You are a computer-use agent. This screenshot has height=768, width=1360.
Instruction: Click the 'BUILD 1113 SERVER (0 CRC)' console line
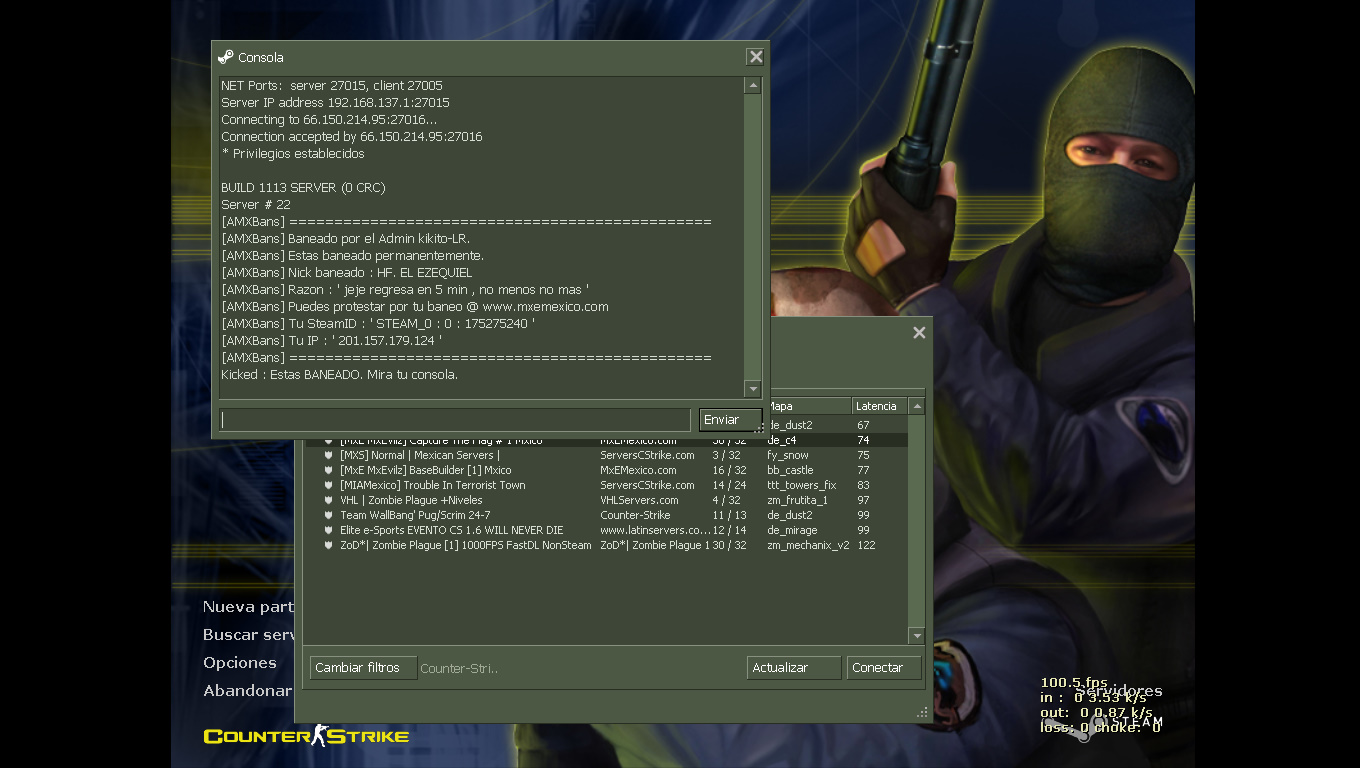coord(303,188)
